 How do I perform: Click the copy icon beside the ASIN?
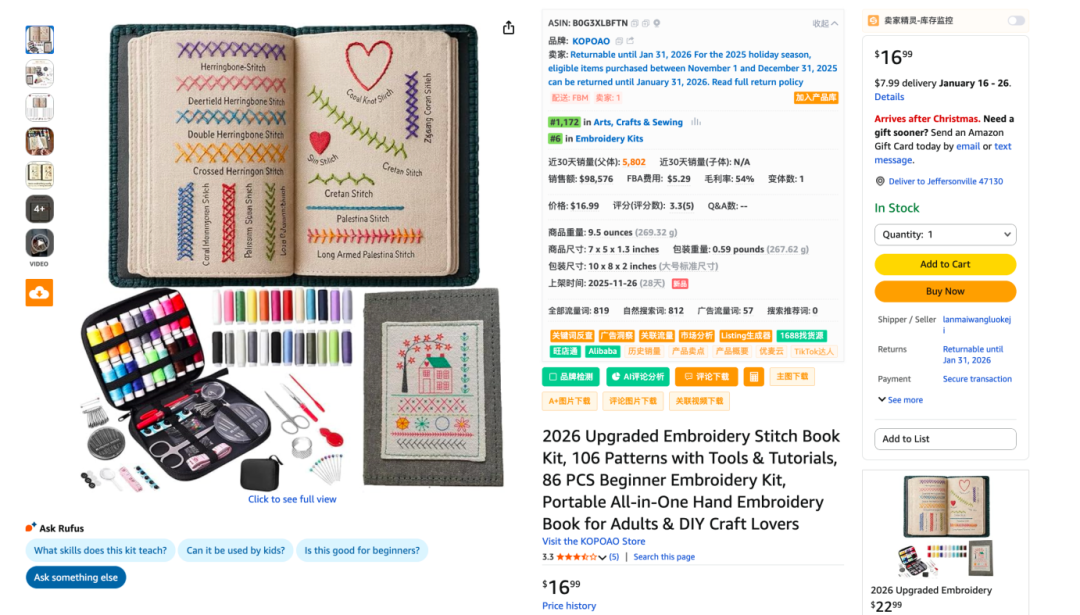[x=636, y=23]
